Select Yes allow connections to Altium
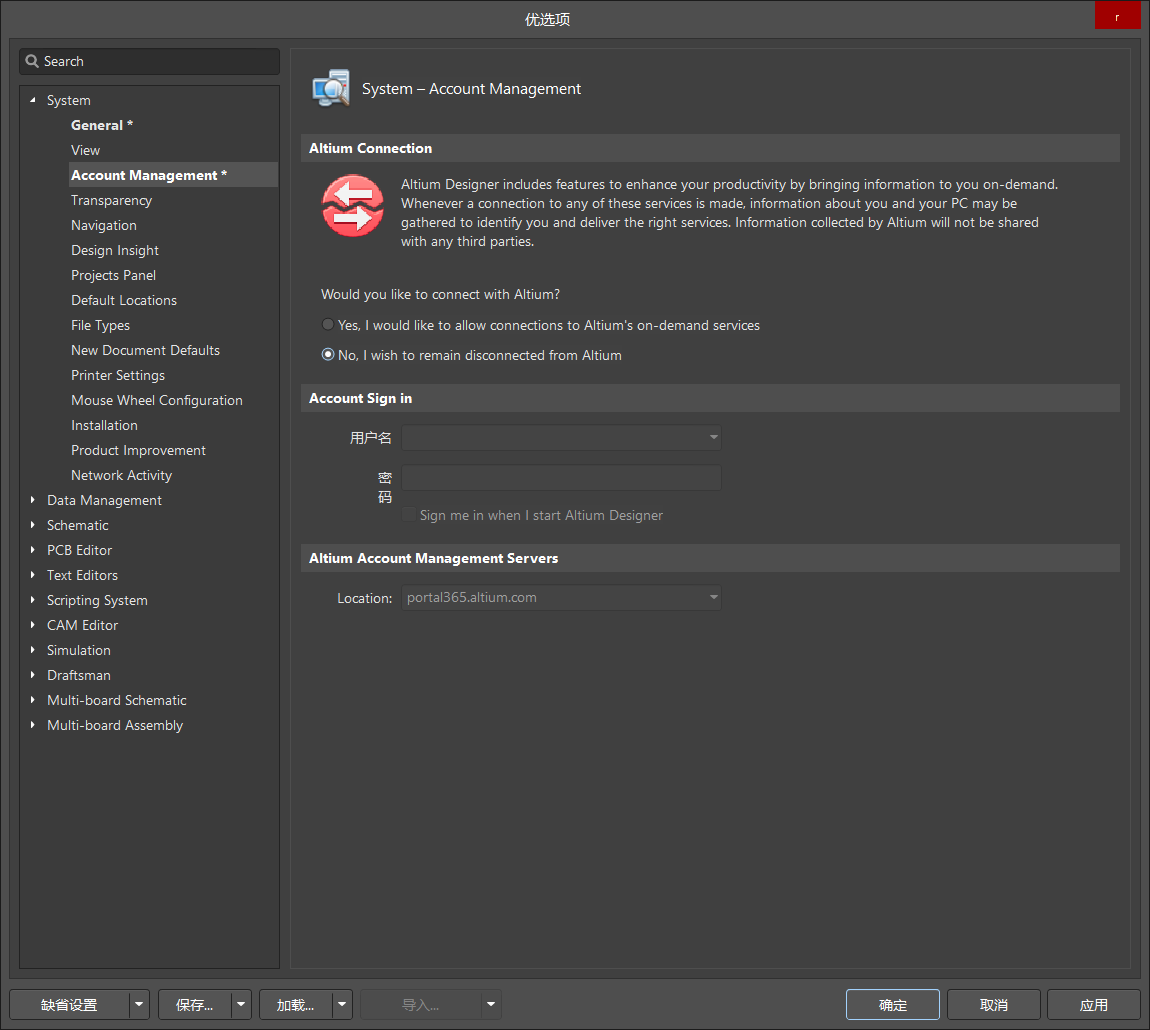1150x1030 pixels. point(328,324)
